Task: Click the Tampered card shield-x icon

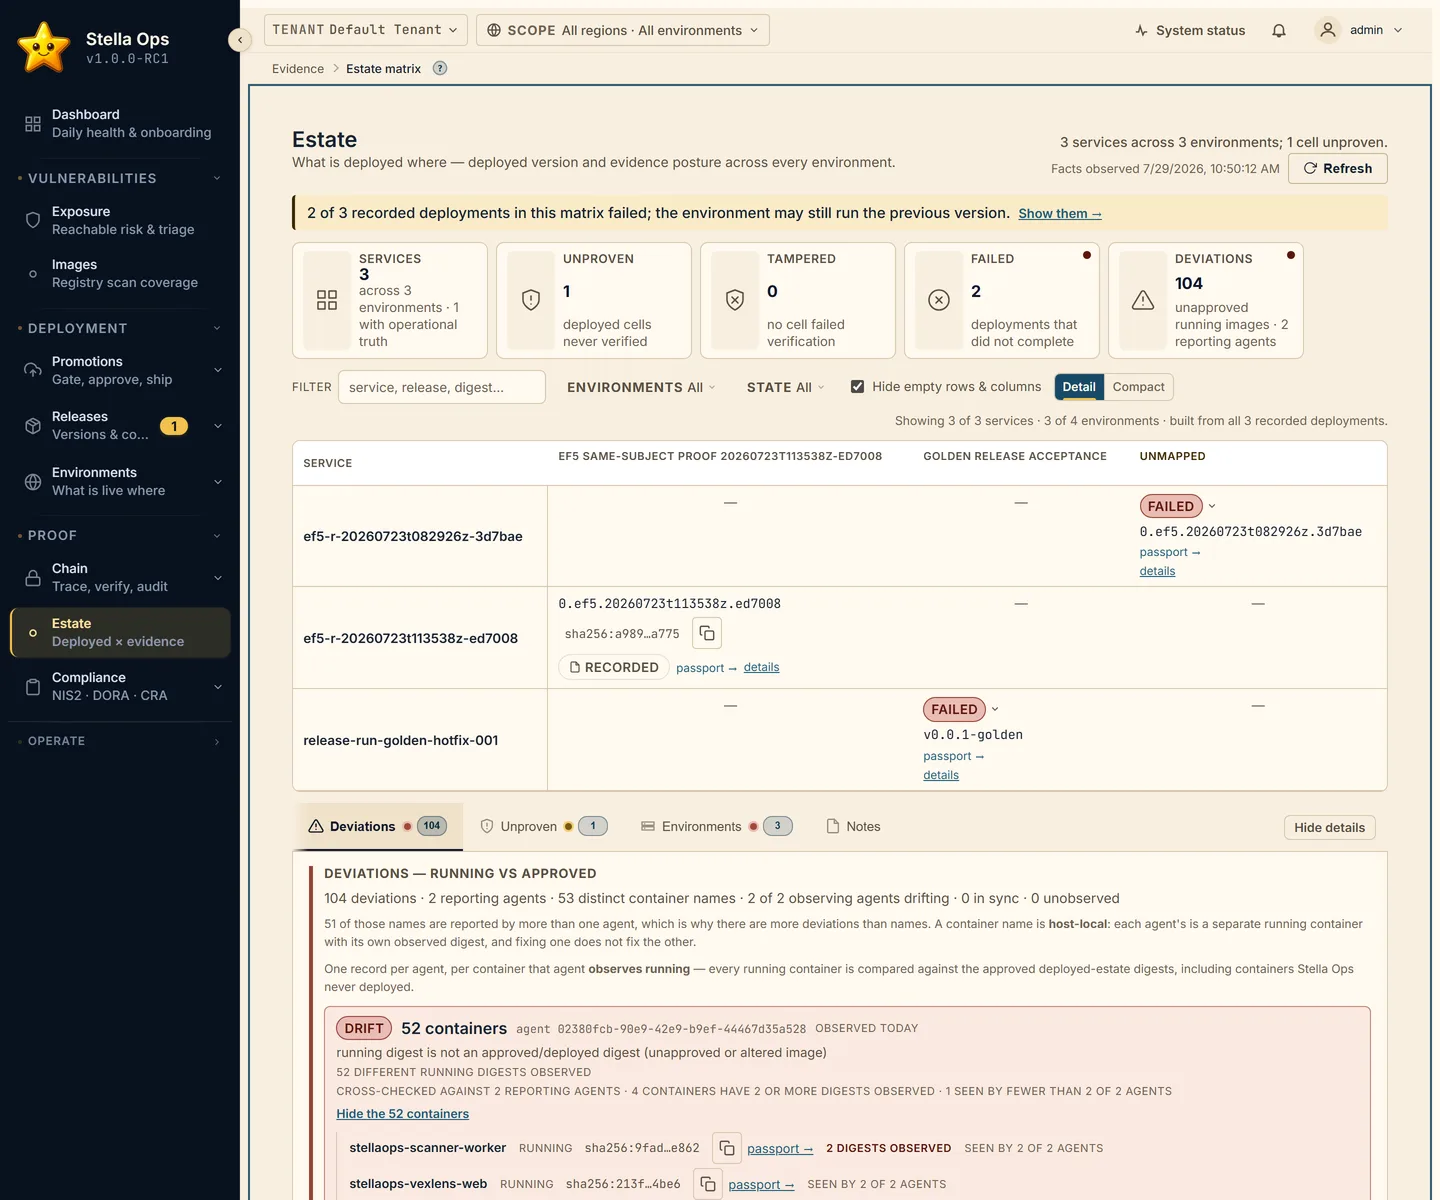Action: (x=735, y=300)
